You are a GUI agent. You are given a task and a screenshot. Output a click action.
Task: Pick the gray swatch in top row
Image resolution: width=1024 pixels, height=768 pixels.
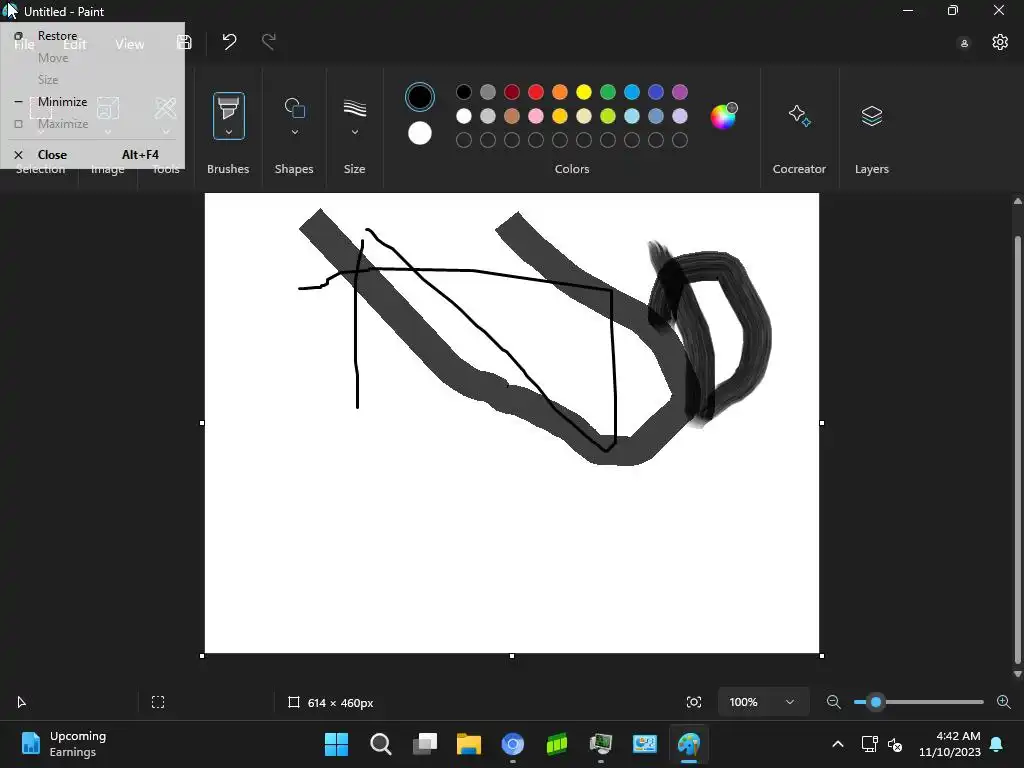click(488, 92)
